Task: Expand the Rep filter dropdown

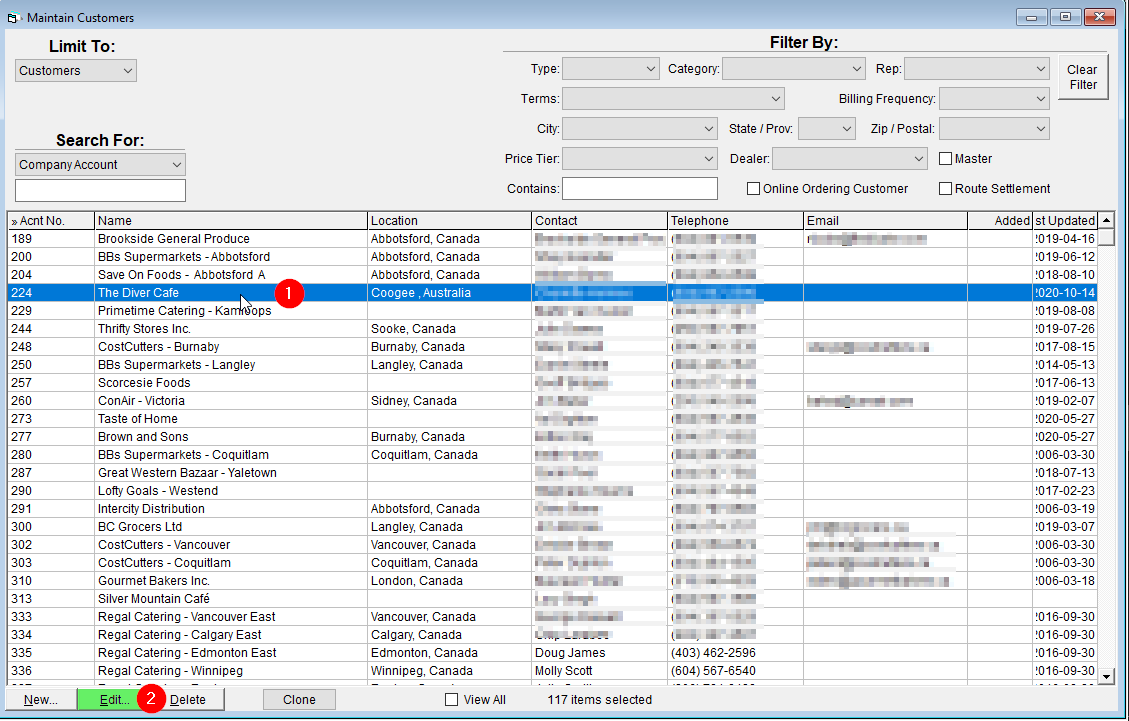Action: 976,69
